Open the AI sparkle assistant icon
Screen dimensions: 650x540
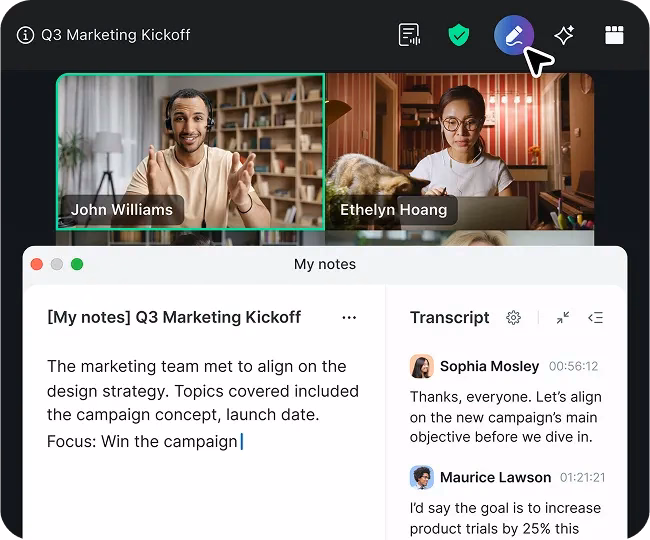(x=564, y=35)
